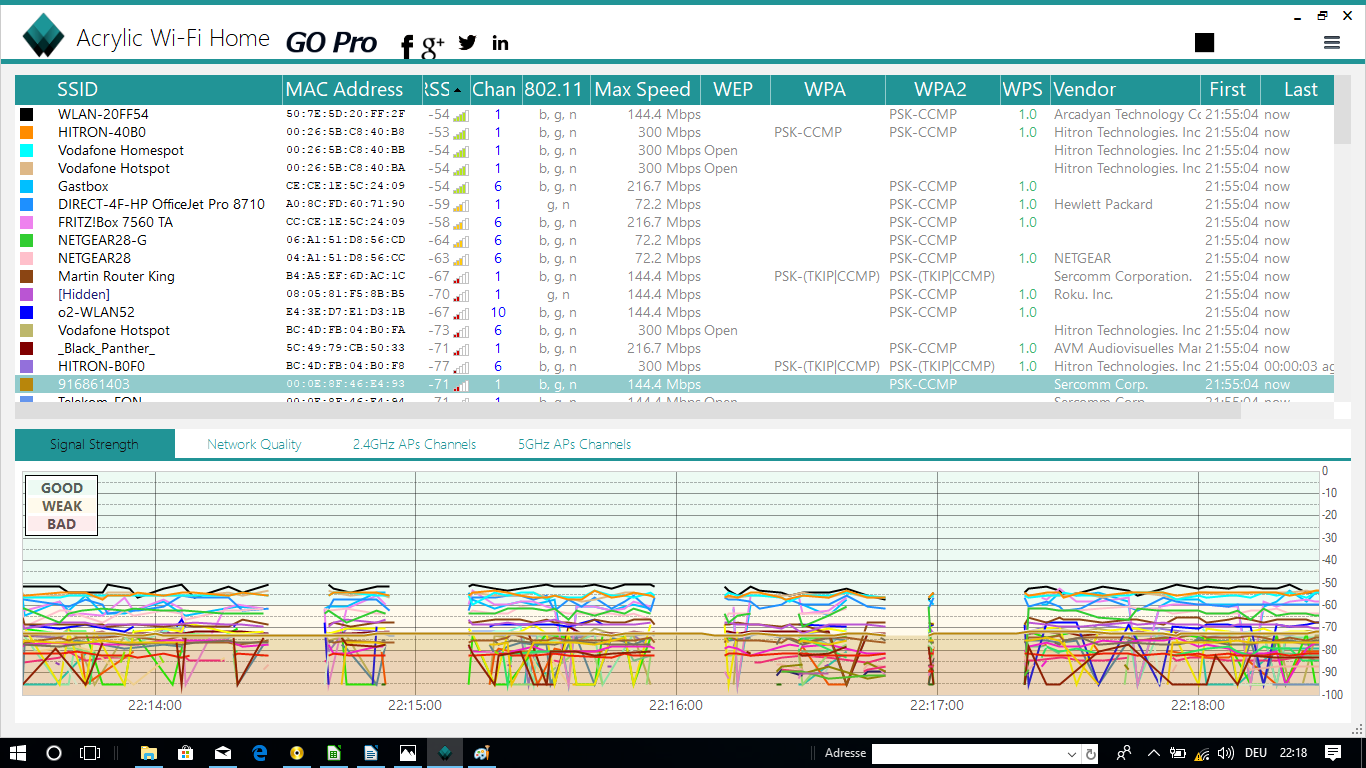This screenshot has height=768, width=1366.
Task: Sort by Vendor column header
Action: pyautogui.click(x=1125, y=89)
